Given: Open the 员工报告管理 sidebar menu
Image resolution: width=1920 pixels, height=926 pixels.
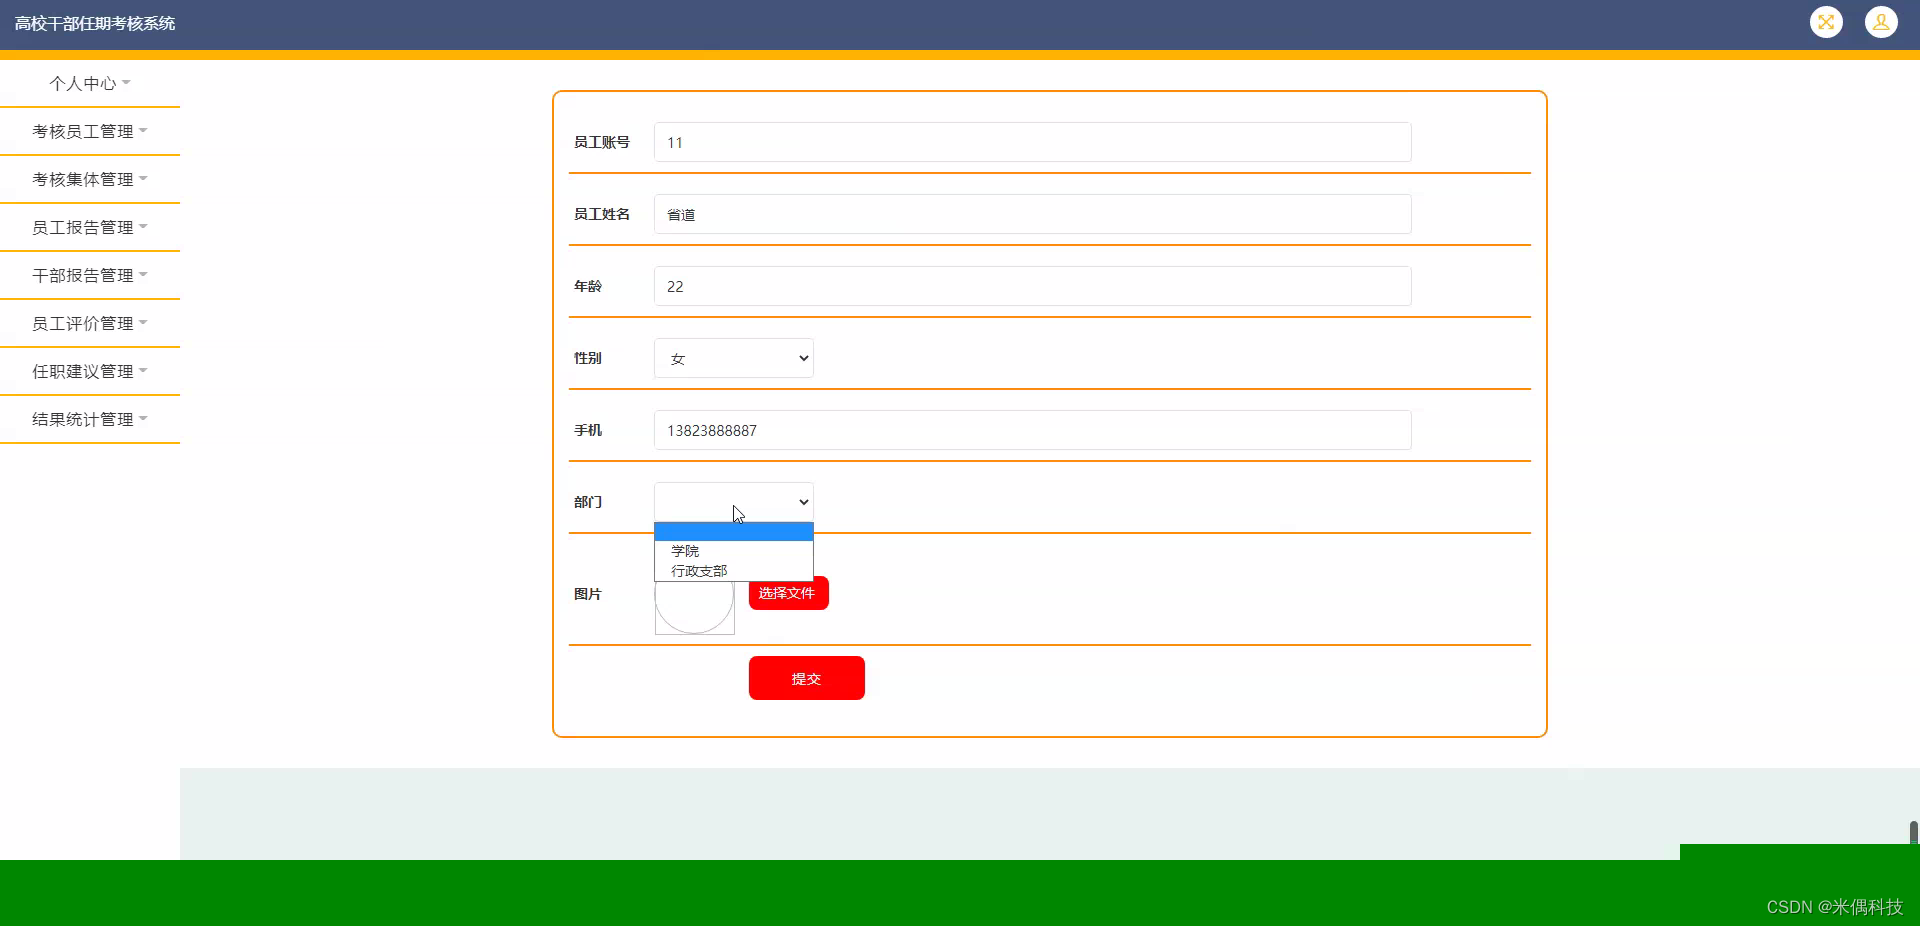Looking at the screenshot, I should (90, 227).
